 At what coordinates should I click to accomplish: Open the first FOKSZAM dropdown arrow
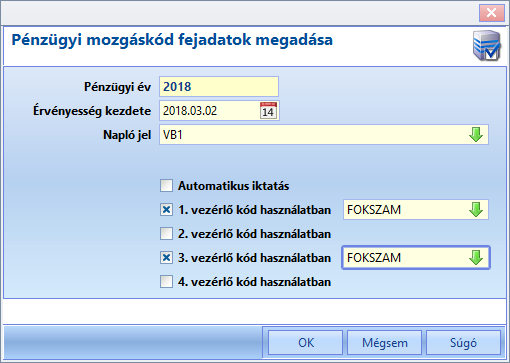coord(476,210)
